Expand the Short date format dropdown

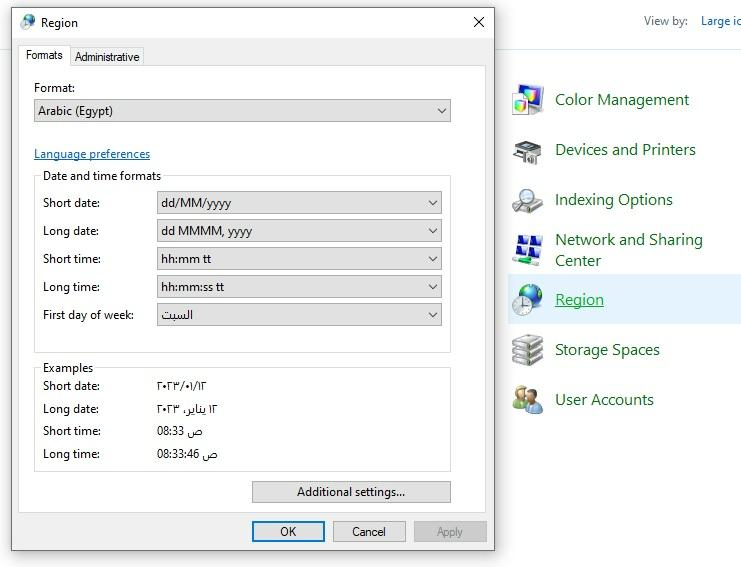click(299, 203)
